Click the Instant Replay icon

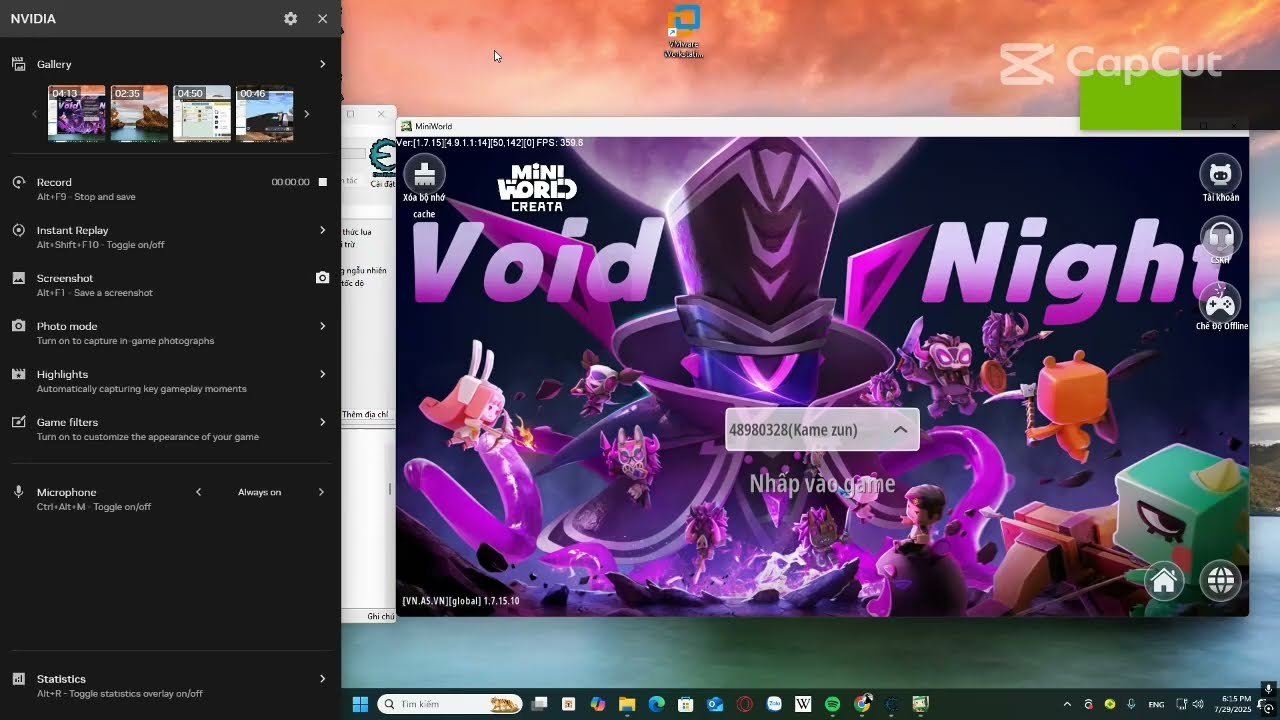(x=18, y=230)
